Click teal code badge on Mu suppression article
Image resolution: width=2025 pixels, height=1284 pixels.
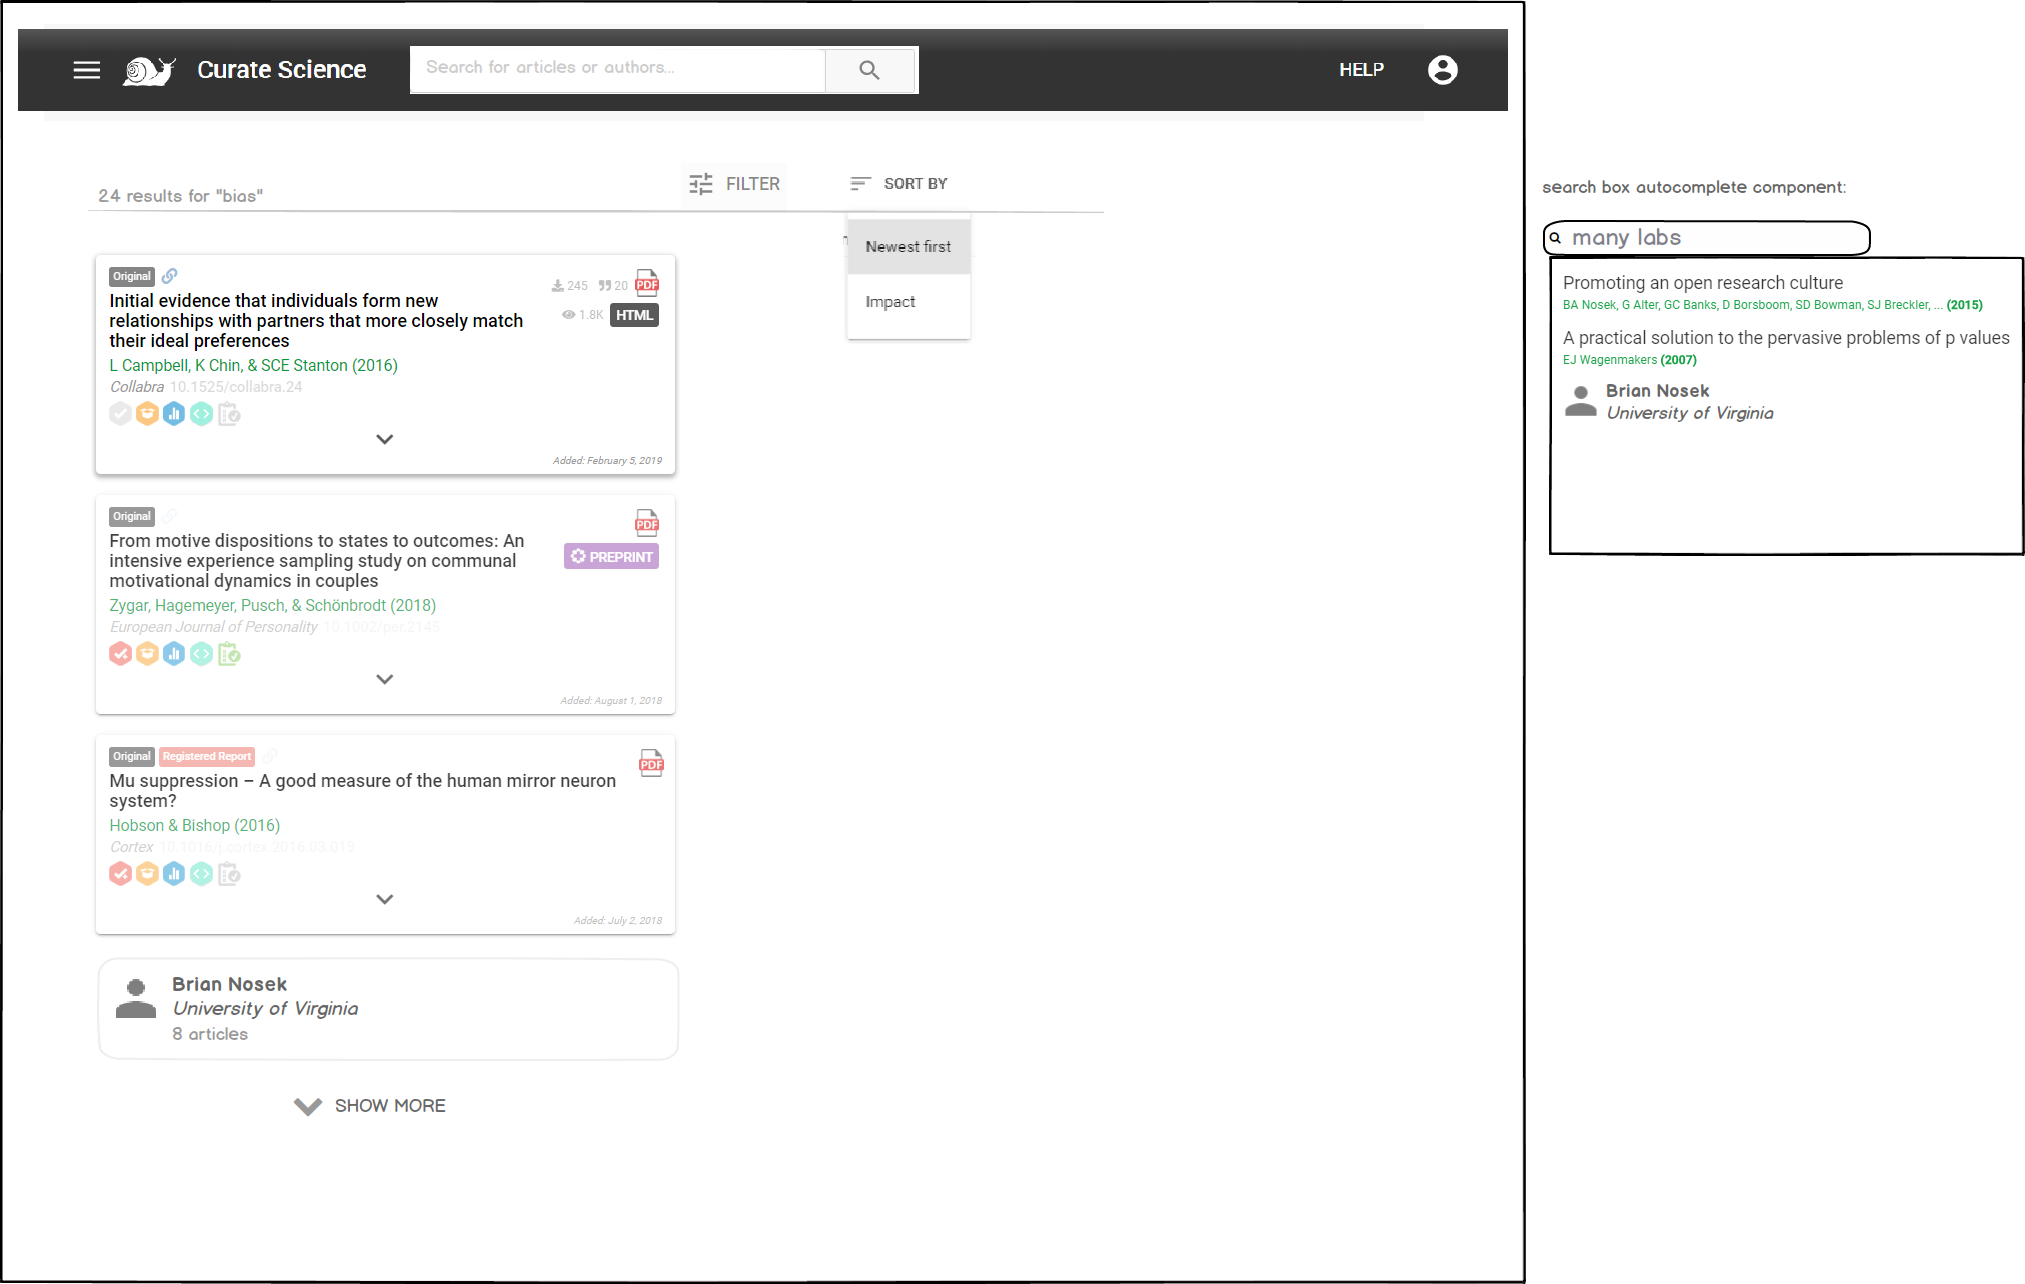201,874
